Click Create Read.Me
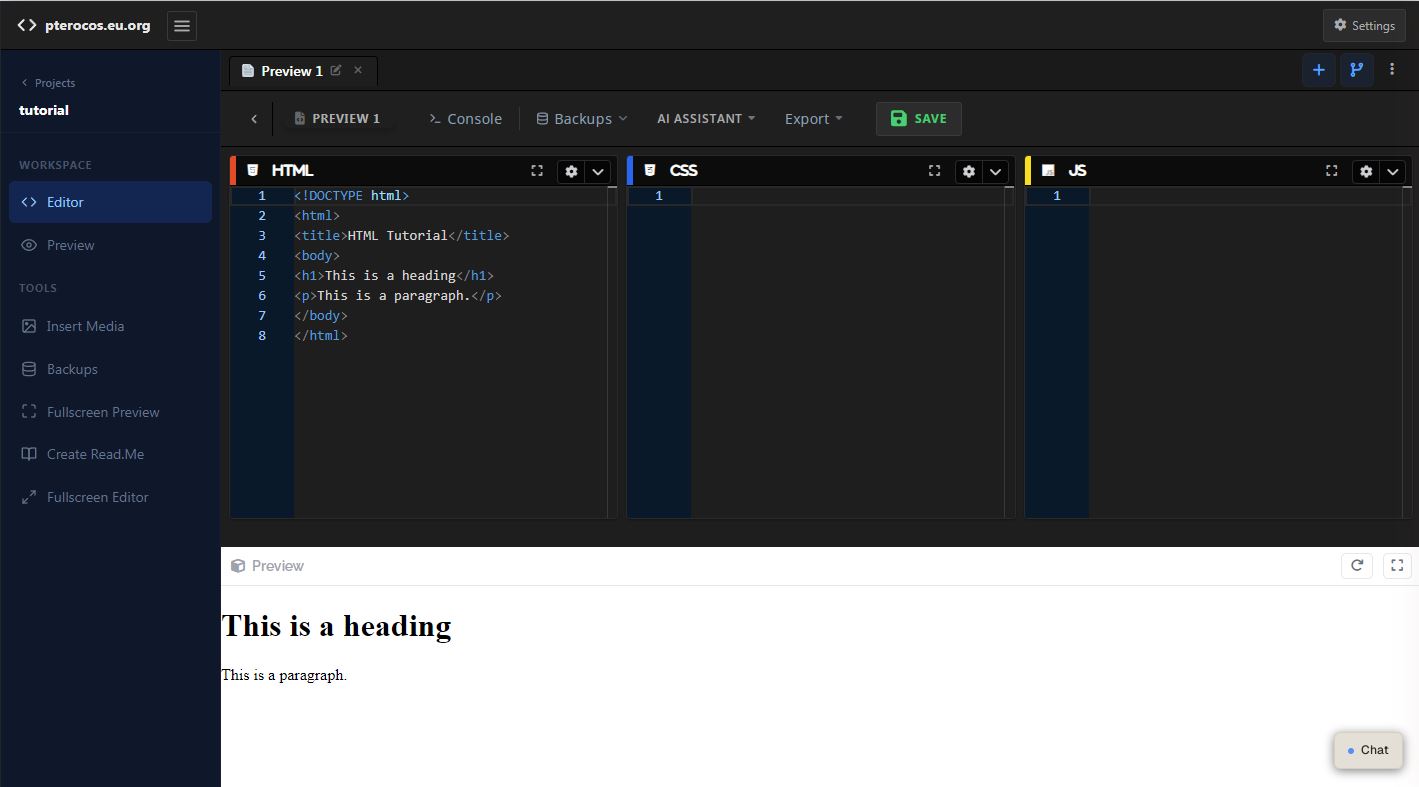This screenshot has width=1419, height=787. (x=110, y=454)
